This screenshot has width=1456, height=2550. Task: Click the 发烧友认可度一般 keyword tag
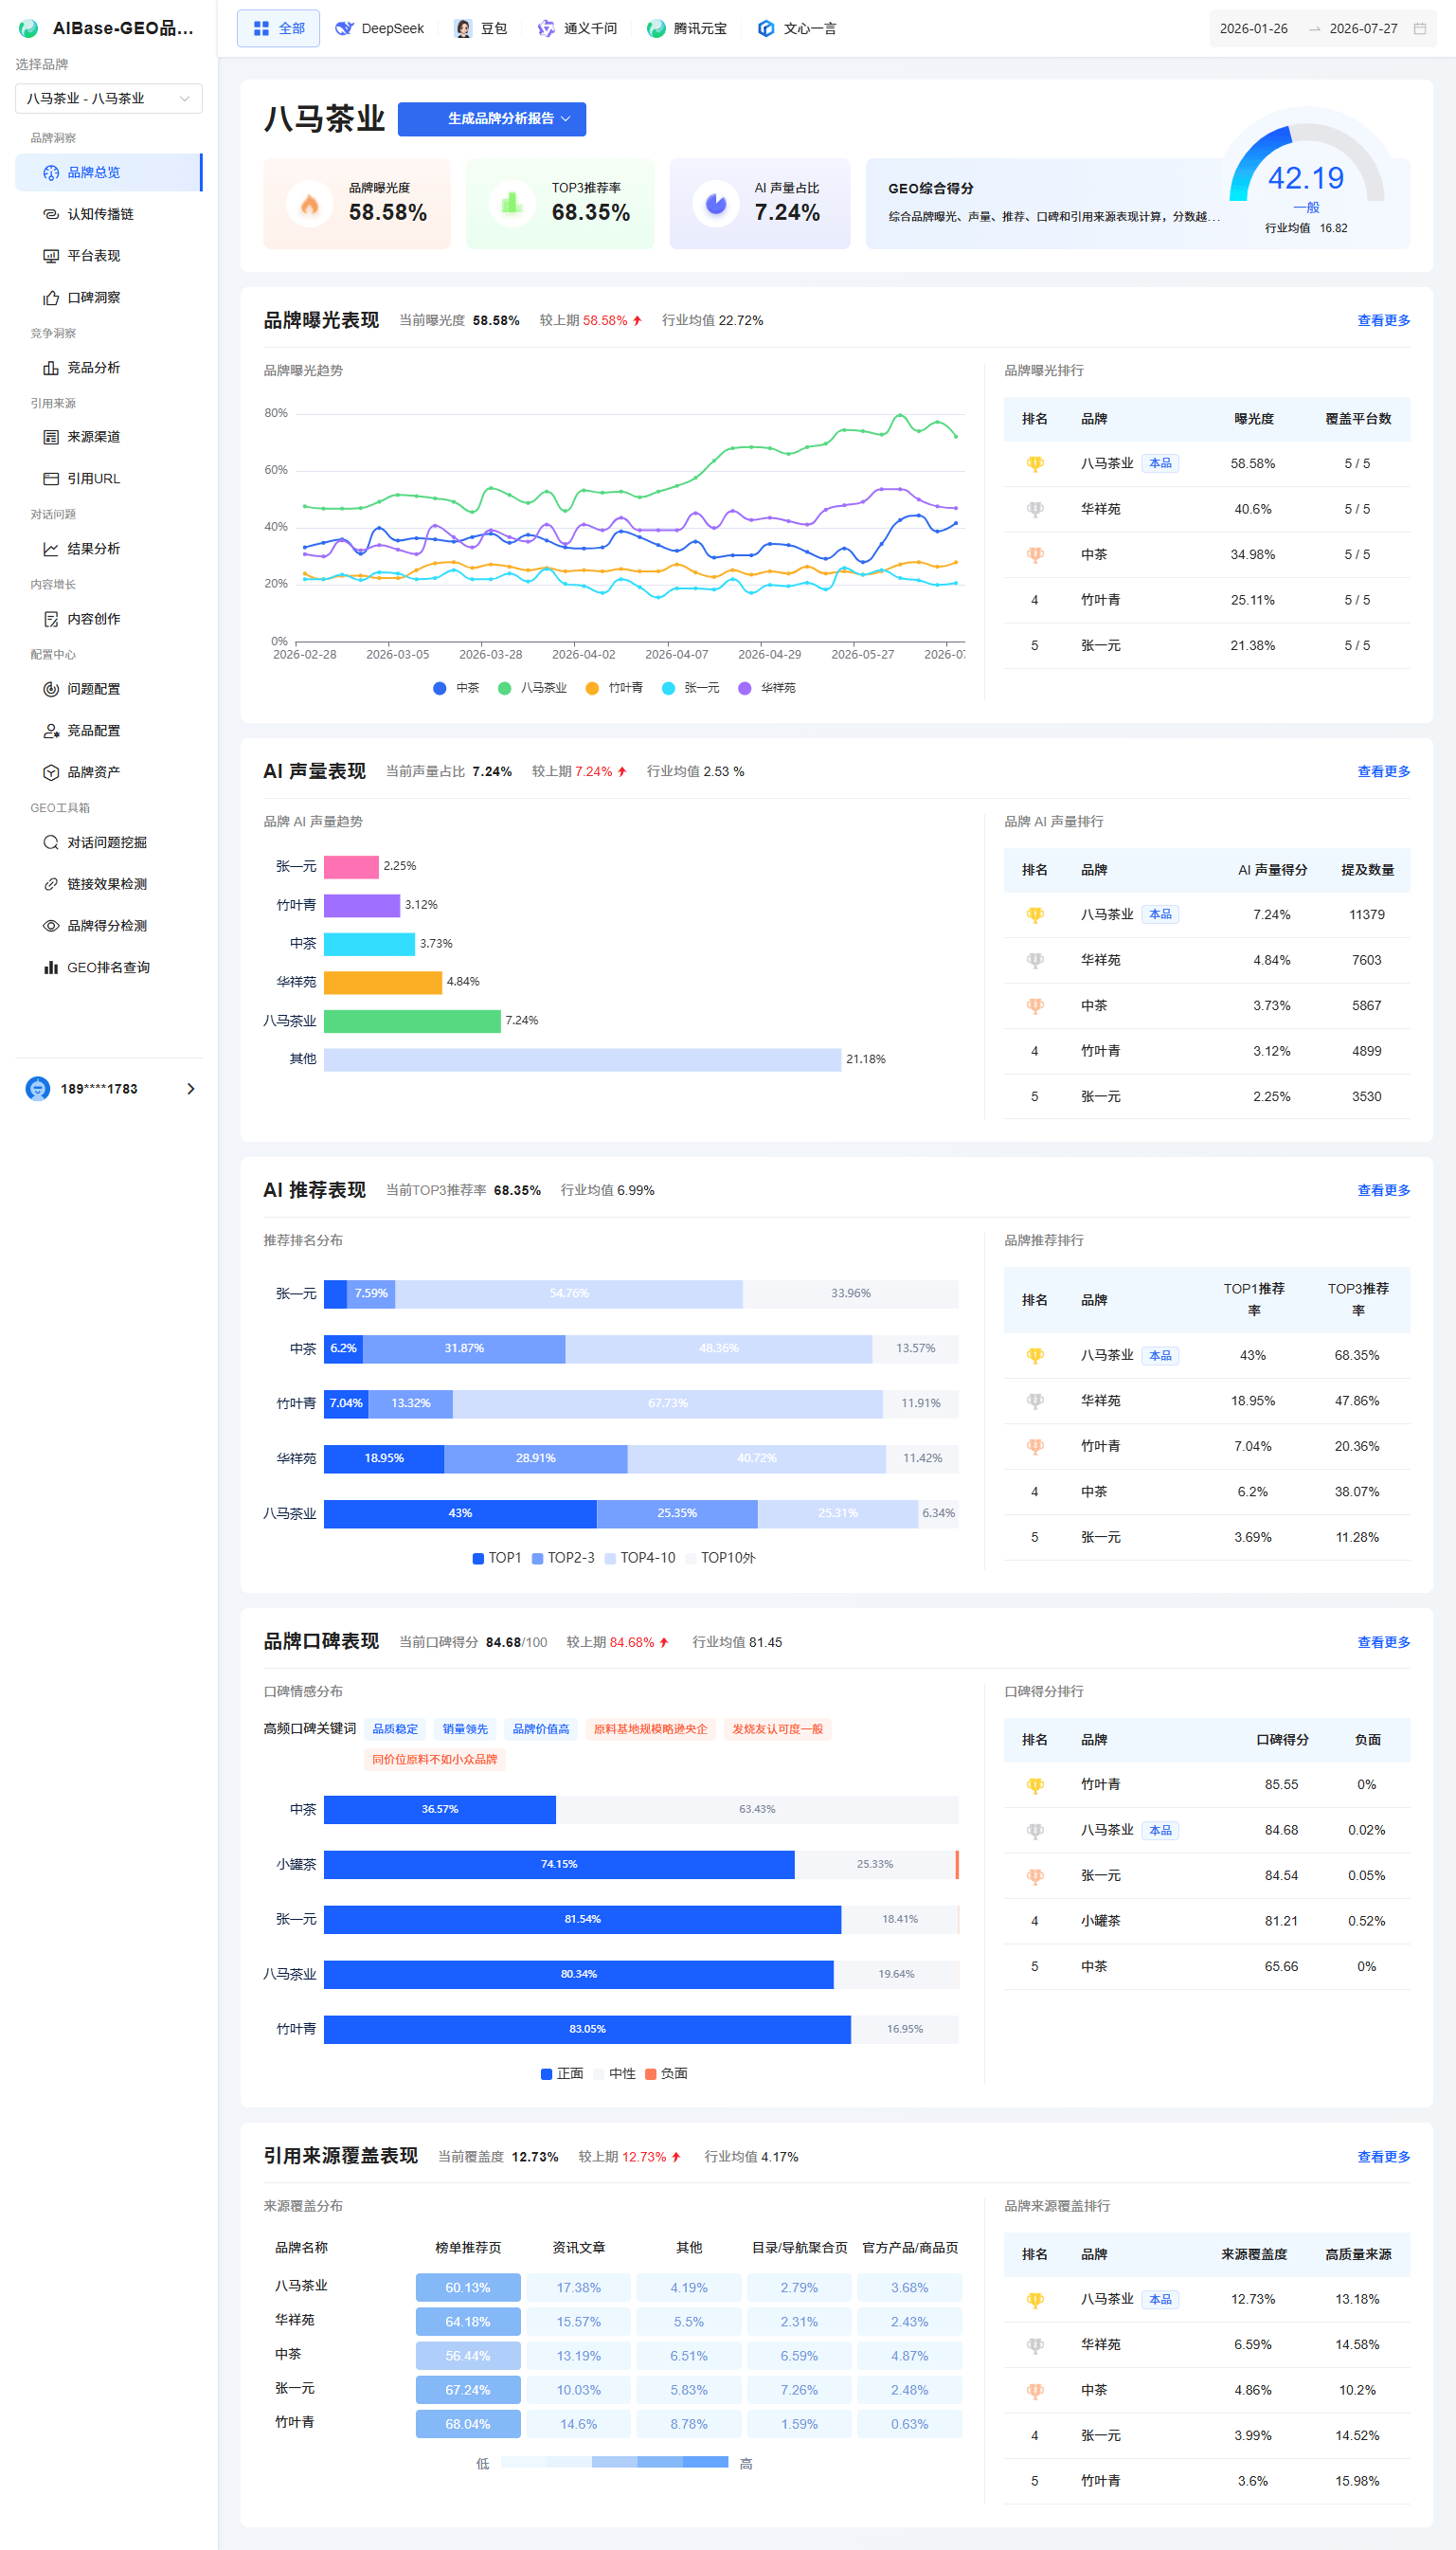(x=777, y=1729)
